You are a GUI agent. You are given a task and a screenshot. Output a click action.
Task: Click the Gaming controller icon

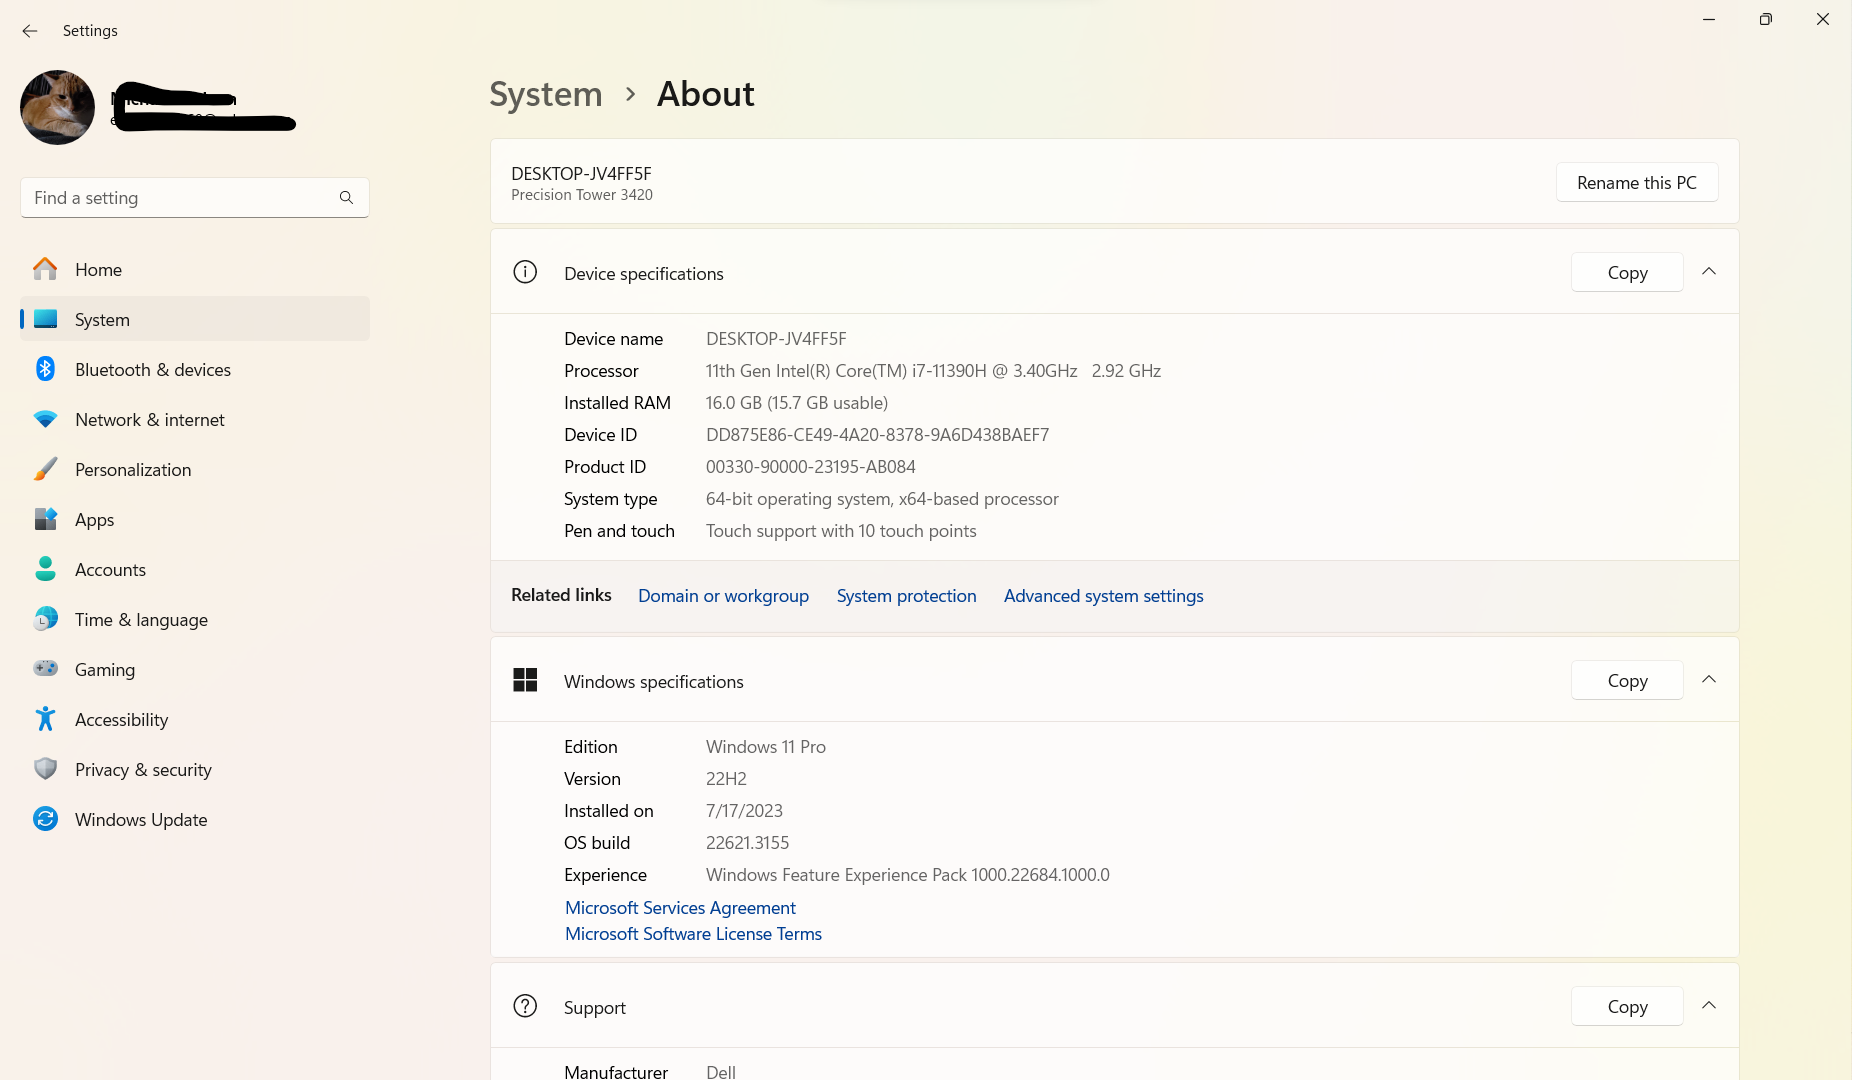click(x=45, y=669)
